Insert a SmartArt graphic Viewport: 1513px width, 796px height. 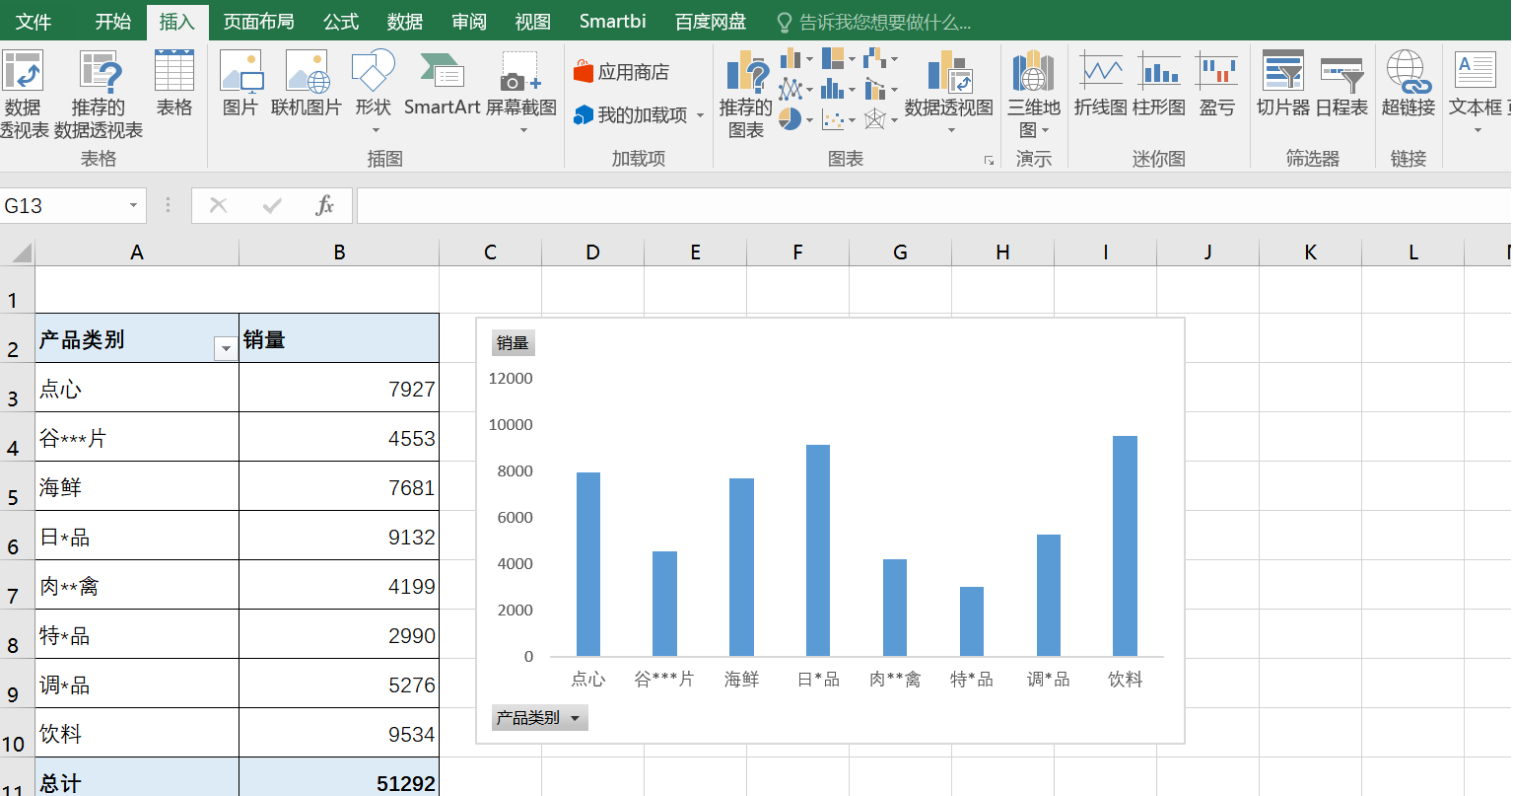click(442, 83)
